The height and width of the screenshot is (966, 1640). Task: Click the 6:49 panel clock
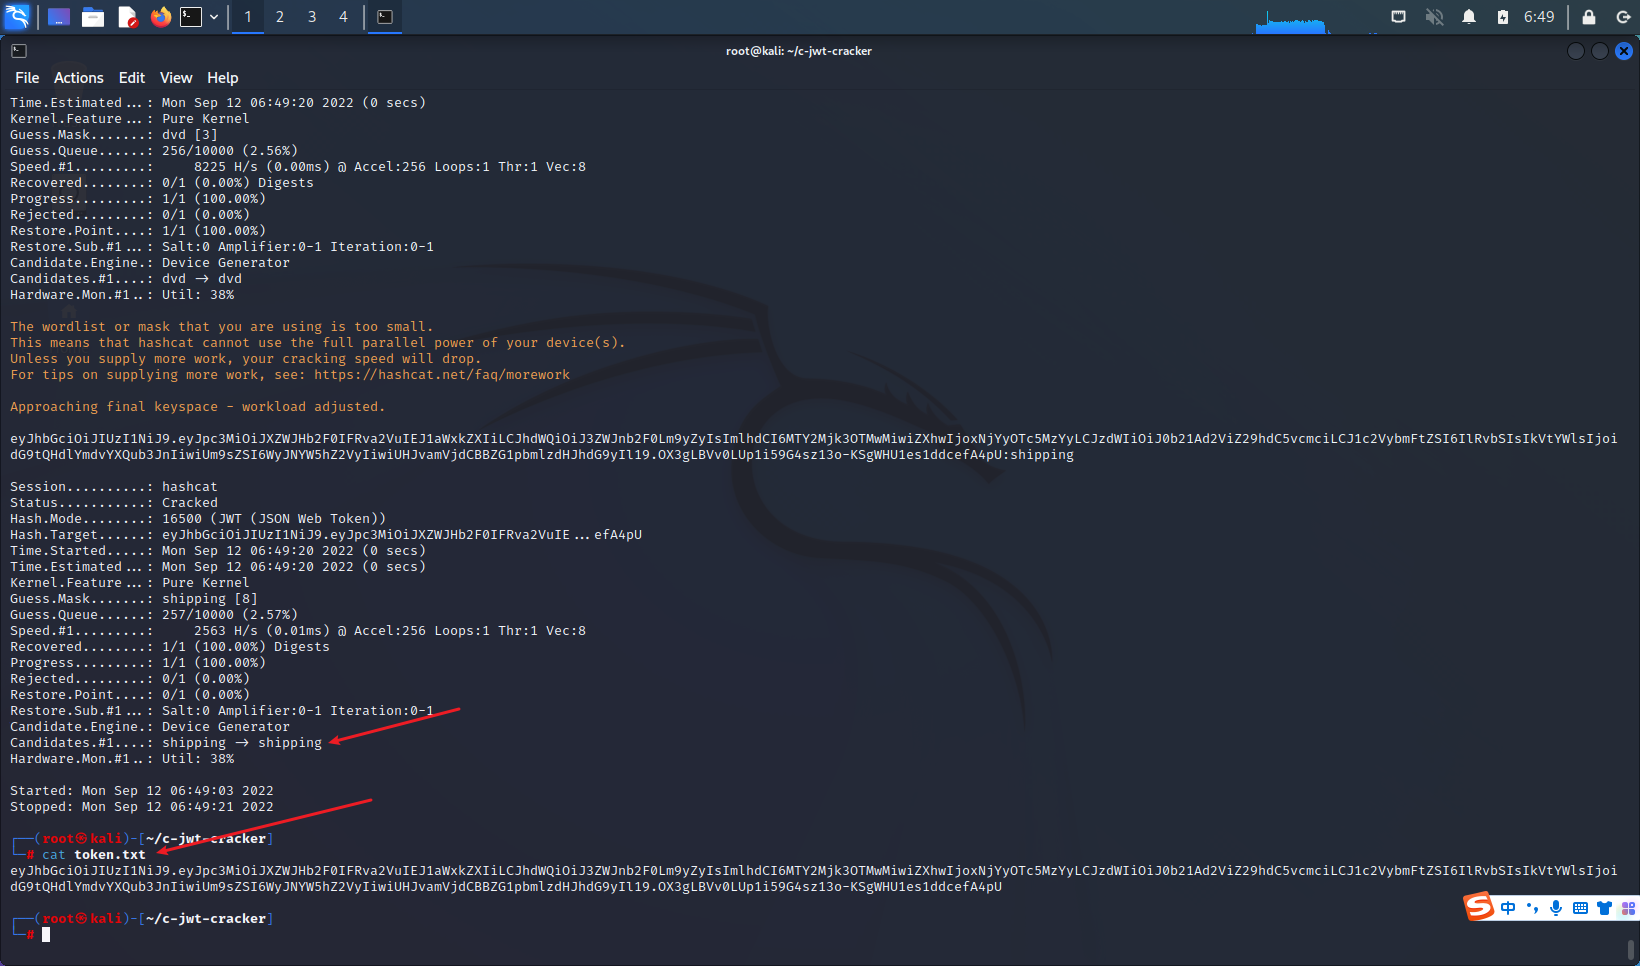[1539, 17]
